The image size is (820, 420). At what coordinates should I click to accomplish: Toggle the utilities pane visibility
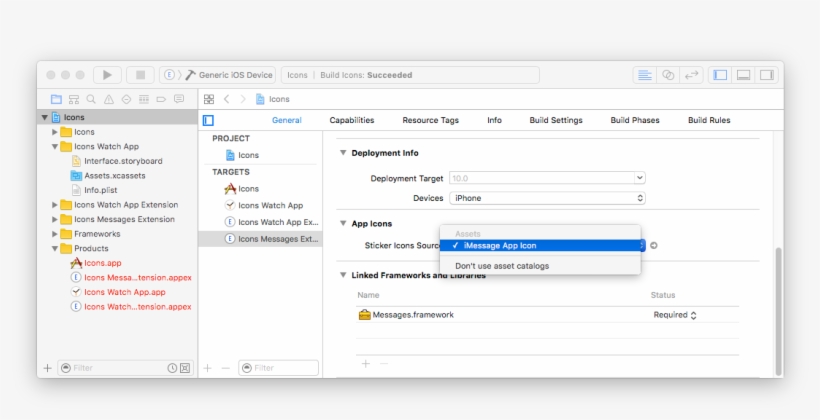click(767, 75)
